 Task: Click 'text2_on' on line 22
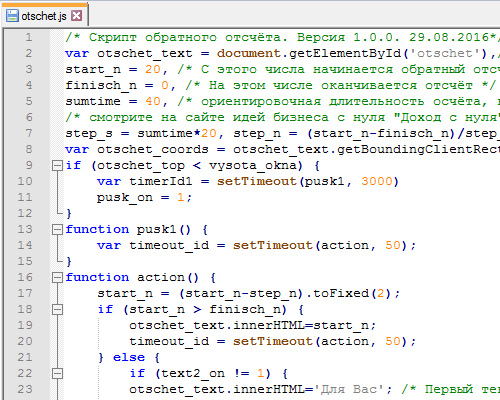click(193, 374)
